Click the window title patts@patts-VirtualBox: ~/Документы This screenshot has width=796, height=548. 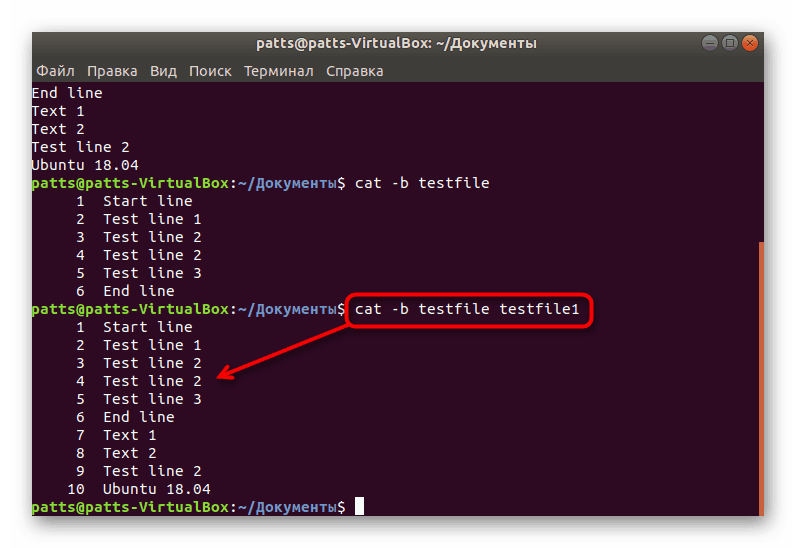click(x=396, y=44)
